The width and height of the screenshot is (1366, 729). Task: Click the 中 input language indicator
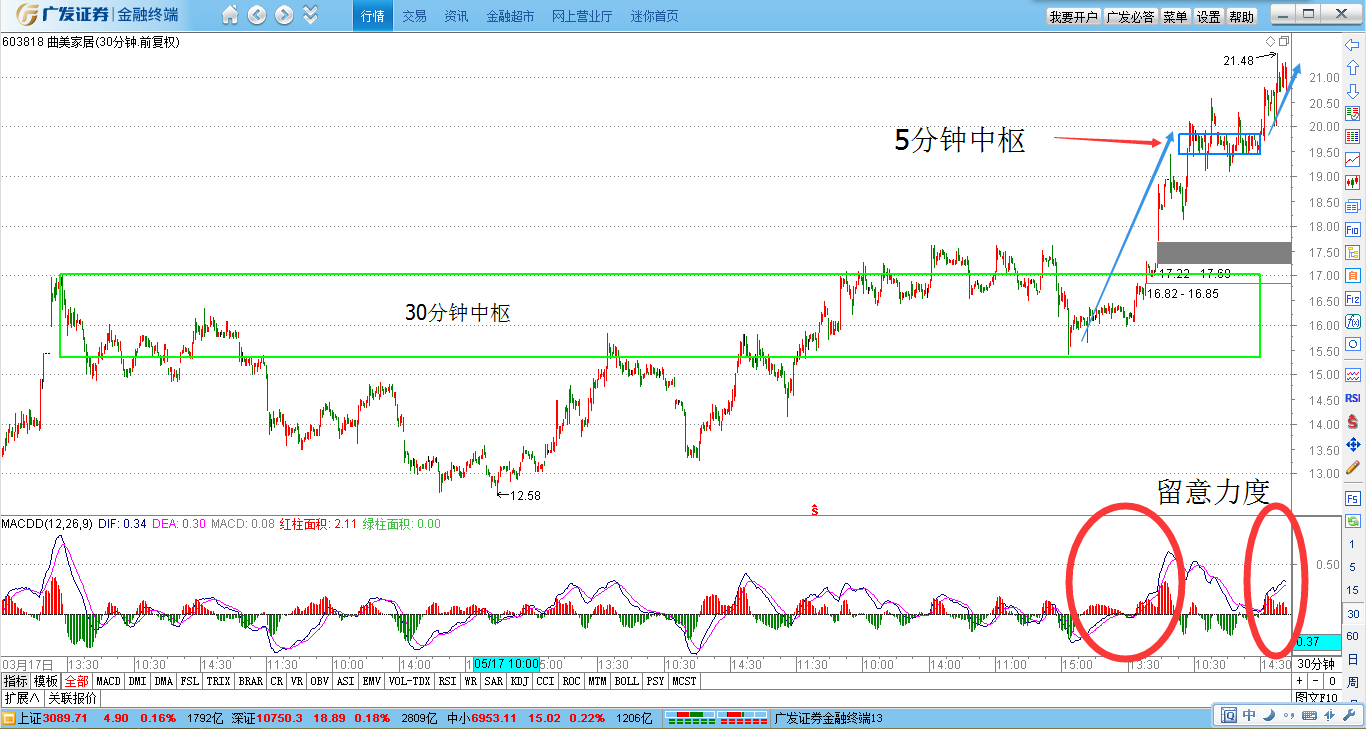tap(1249, 715)
